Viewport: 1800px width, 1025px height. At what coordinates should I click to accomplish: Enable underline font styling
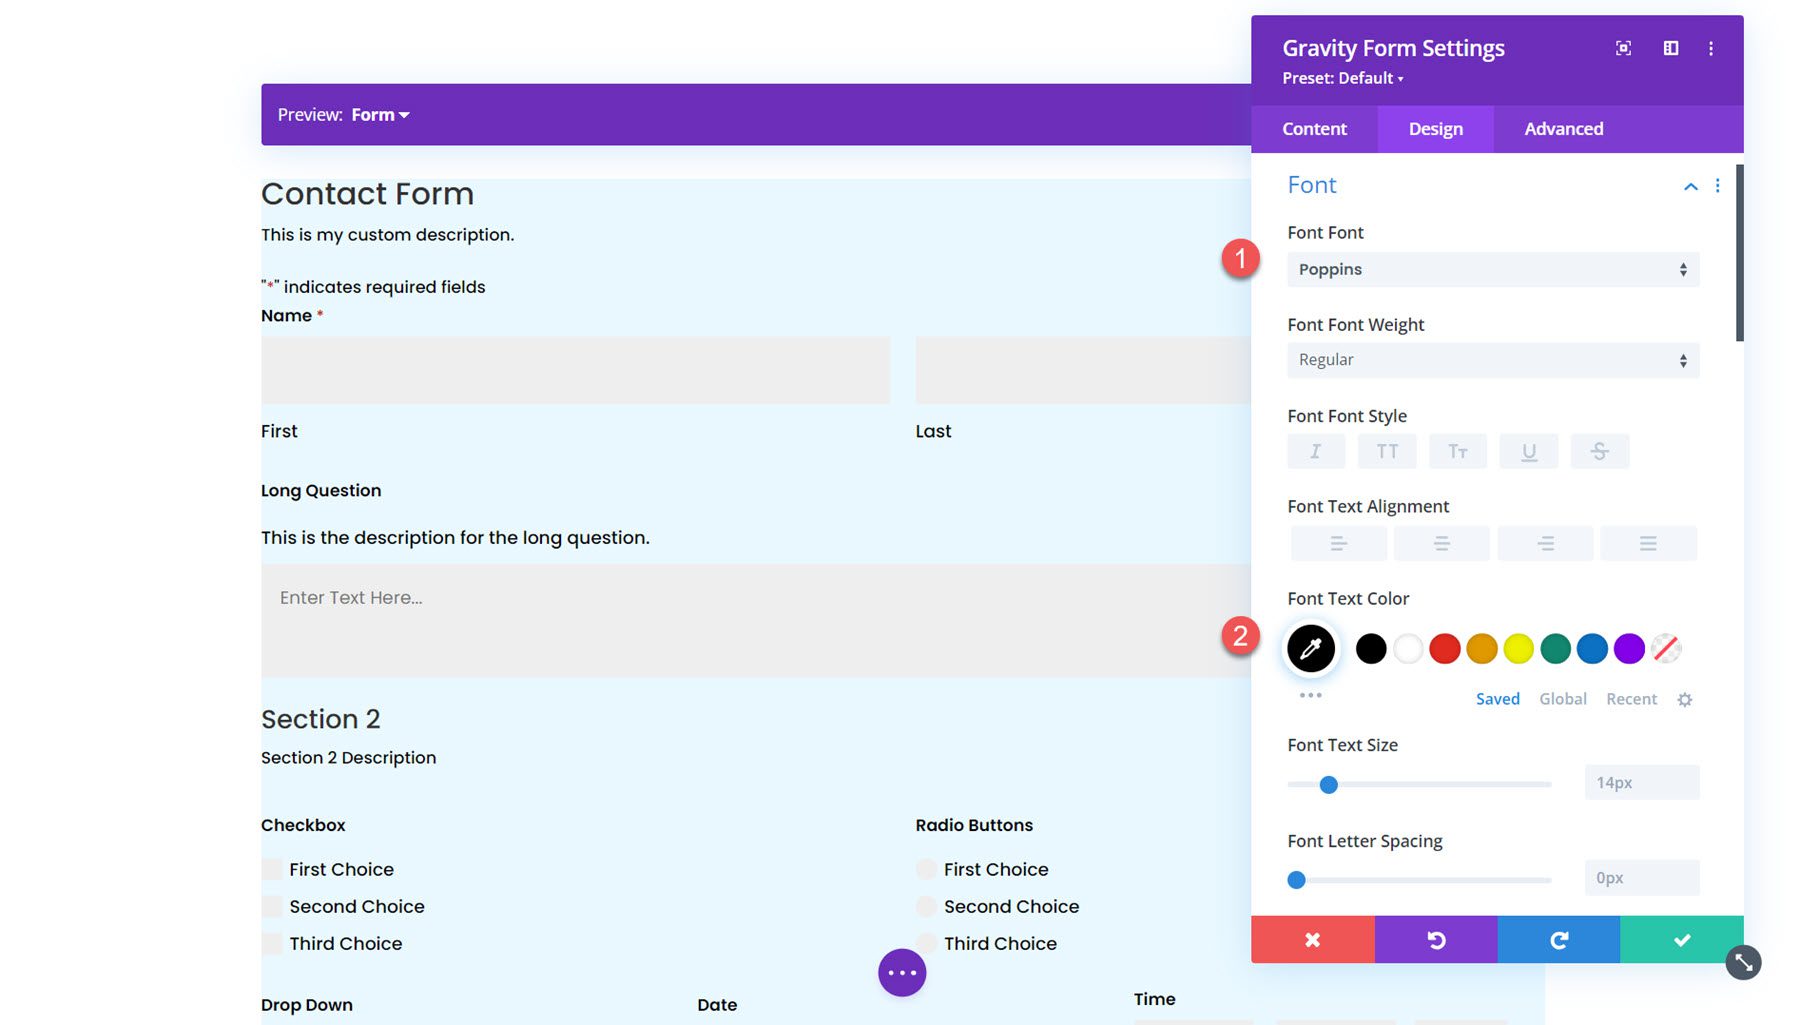coord(1529,451)
